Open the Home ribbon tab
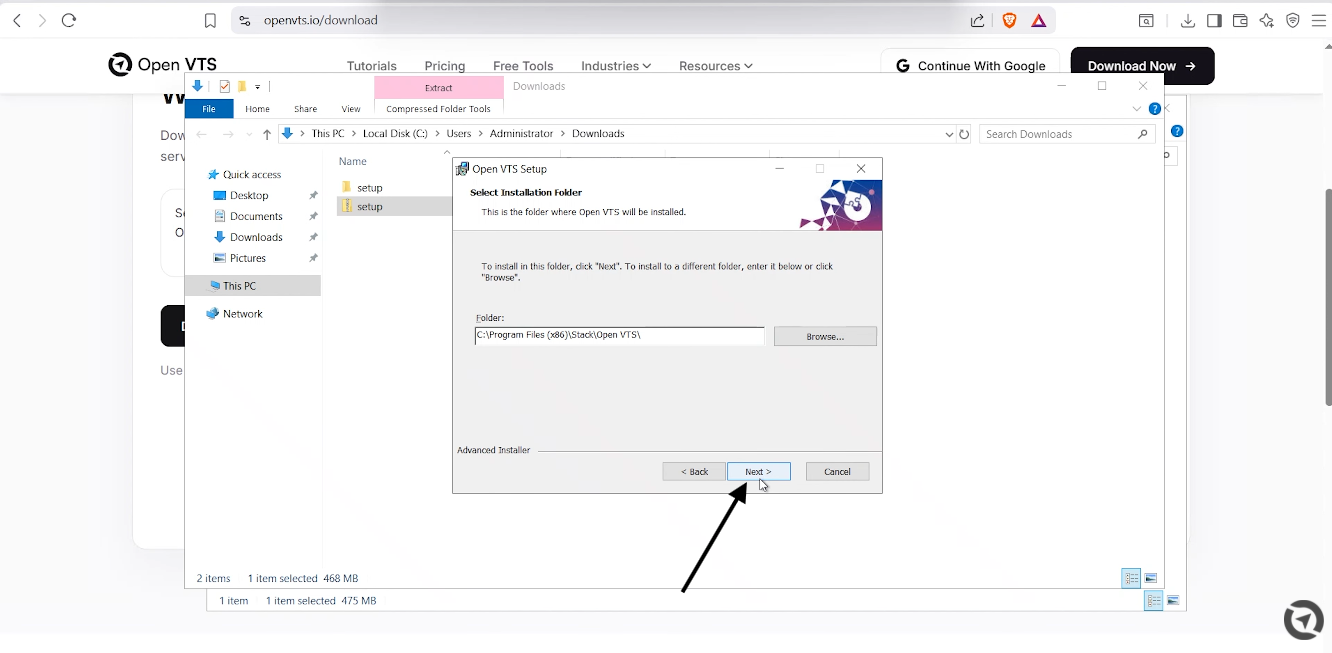The width and height of the screenshot is (1332, 653). click(257, 109)
